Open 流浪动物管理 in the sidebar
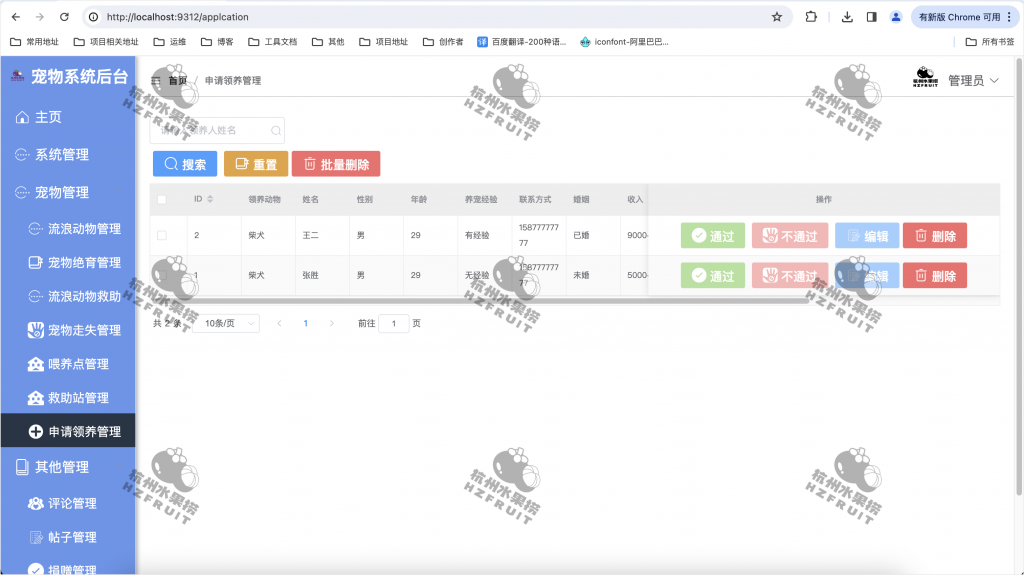Image resolution: width=1024 pixels, height=575 pixels. pos(68,229)
